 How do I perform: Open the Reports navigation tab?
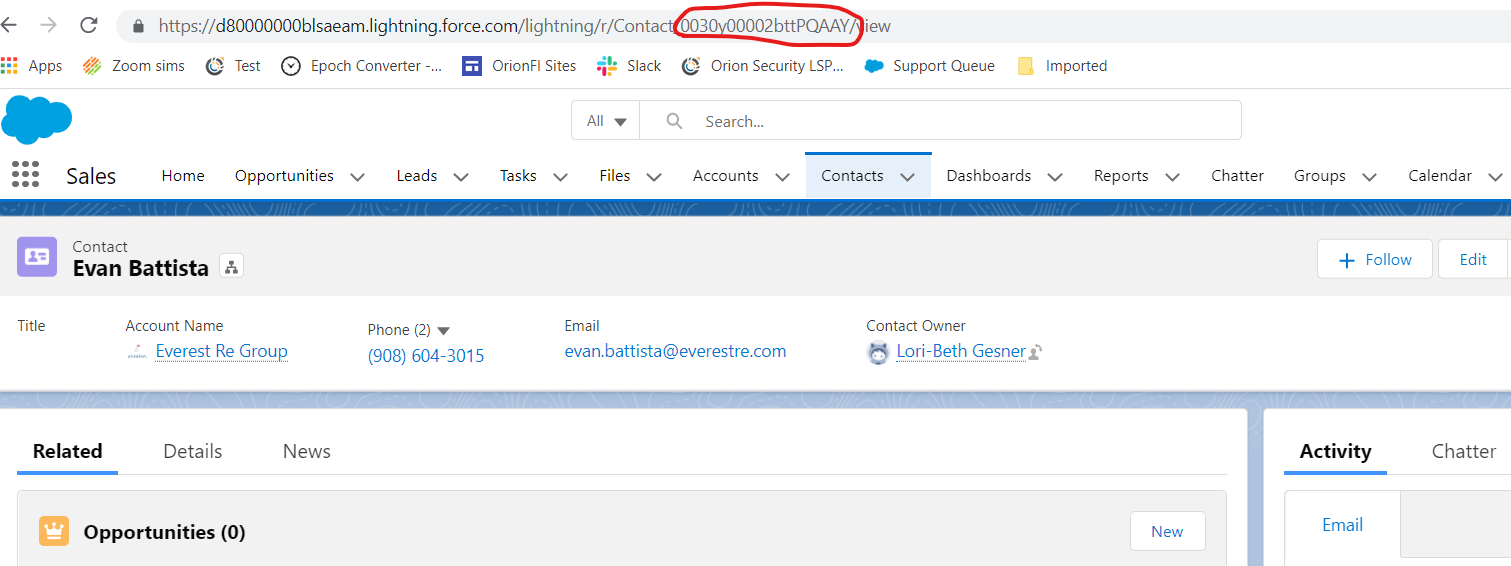1120,176
